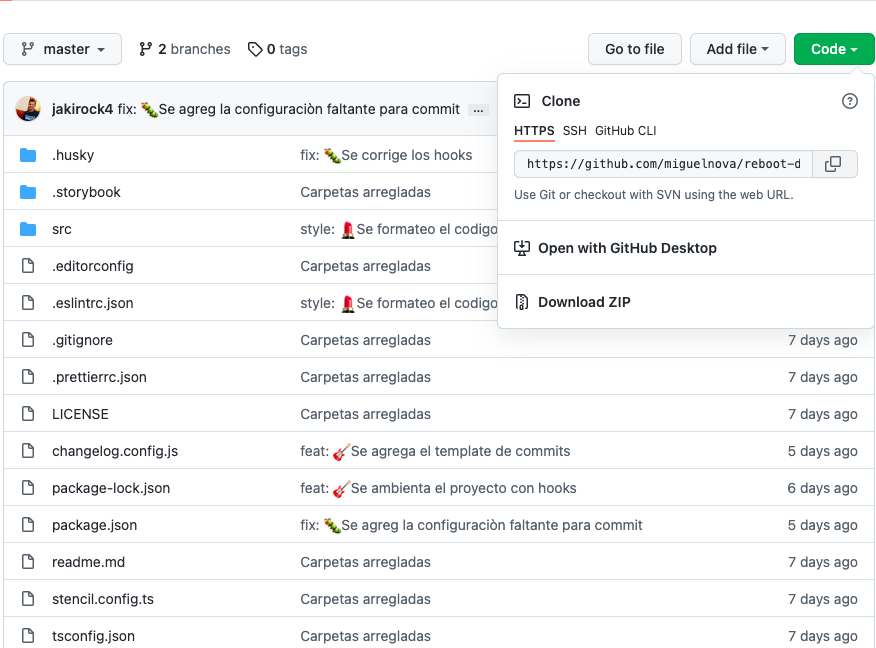Select the HTTPS clone tab
This screenshot has height=648, width=876.
[x=534, y=131]
